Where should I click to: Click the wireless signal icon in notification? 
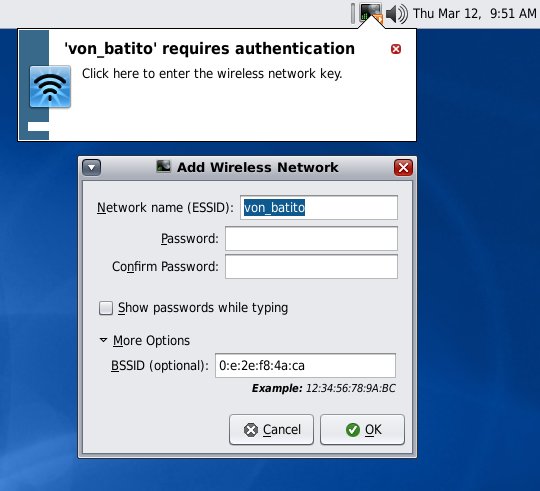tap(50, 86)
